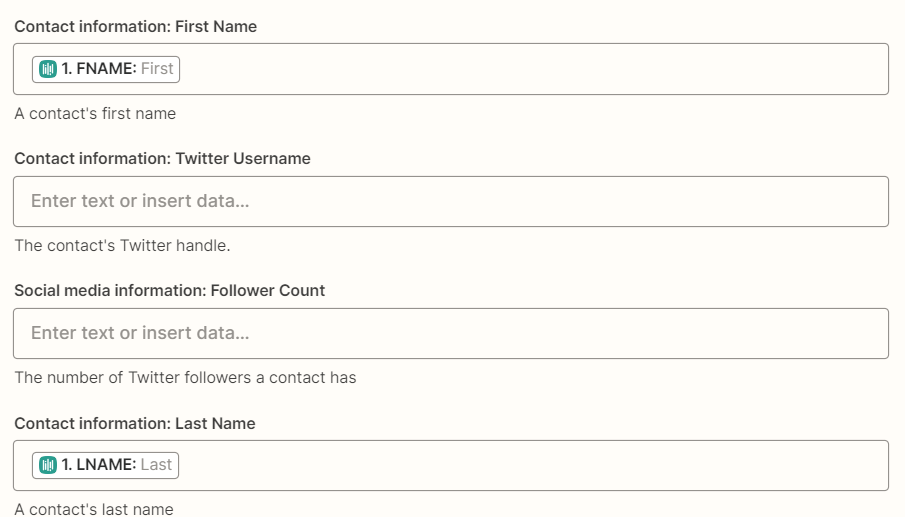Click the 'Contact information: Twitter Username' label
The height and width of the screenshot is (517, 905).
[x=162, y=159]
